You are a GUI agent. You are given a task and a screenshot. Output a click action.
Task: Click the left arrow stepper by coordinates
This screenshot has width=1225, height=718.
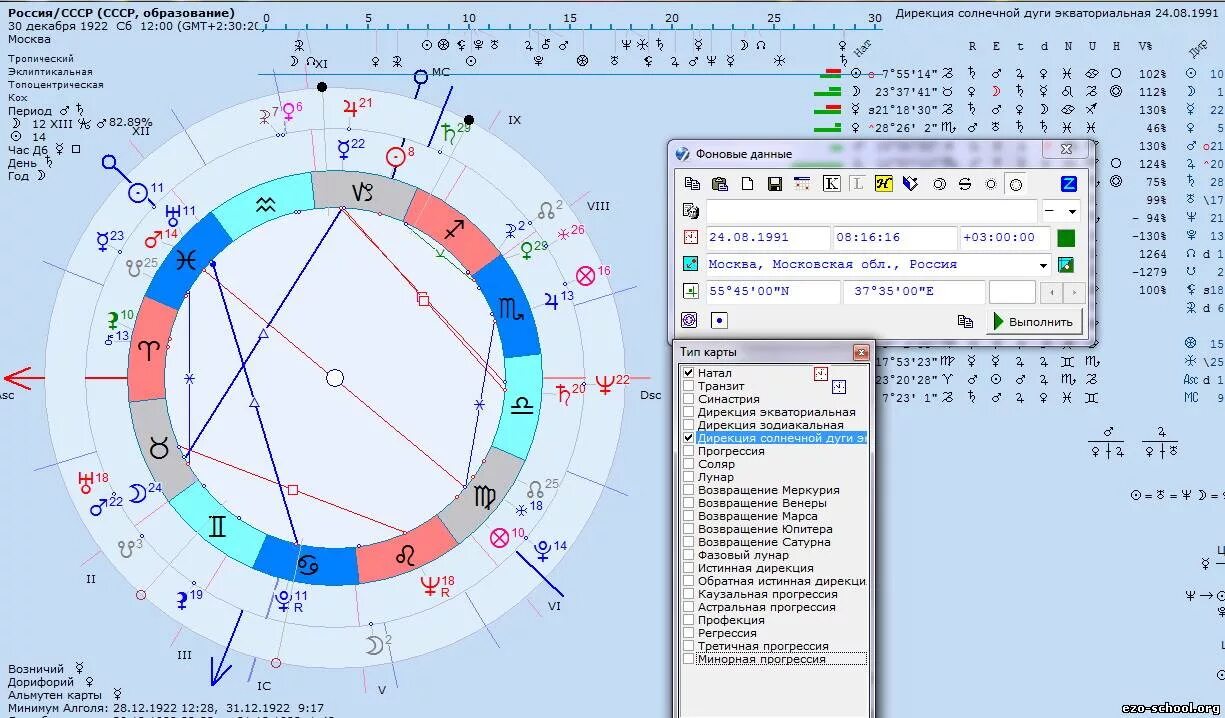(1050, 292)
